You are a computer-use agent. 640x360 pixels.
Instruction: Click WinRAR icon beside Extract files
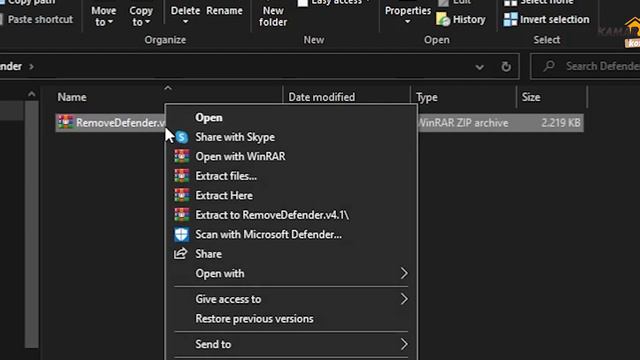[x=182, y=176]
